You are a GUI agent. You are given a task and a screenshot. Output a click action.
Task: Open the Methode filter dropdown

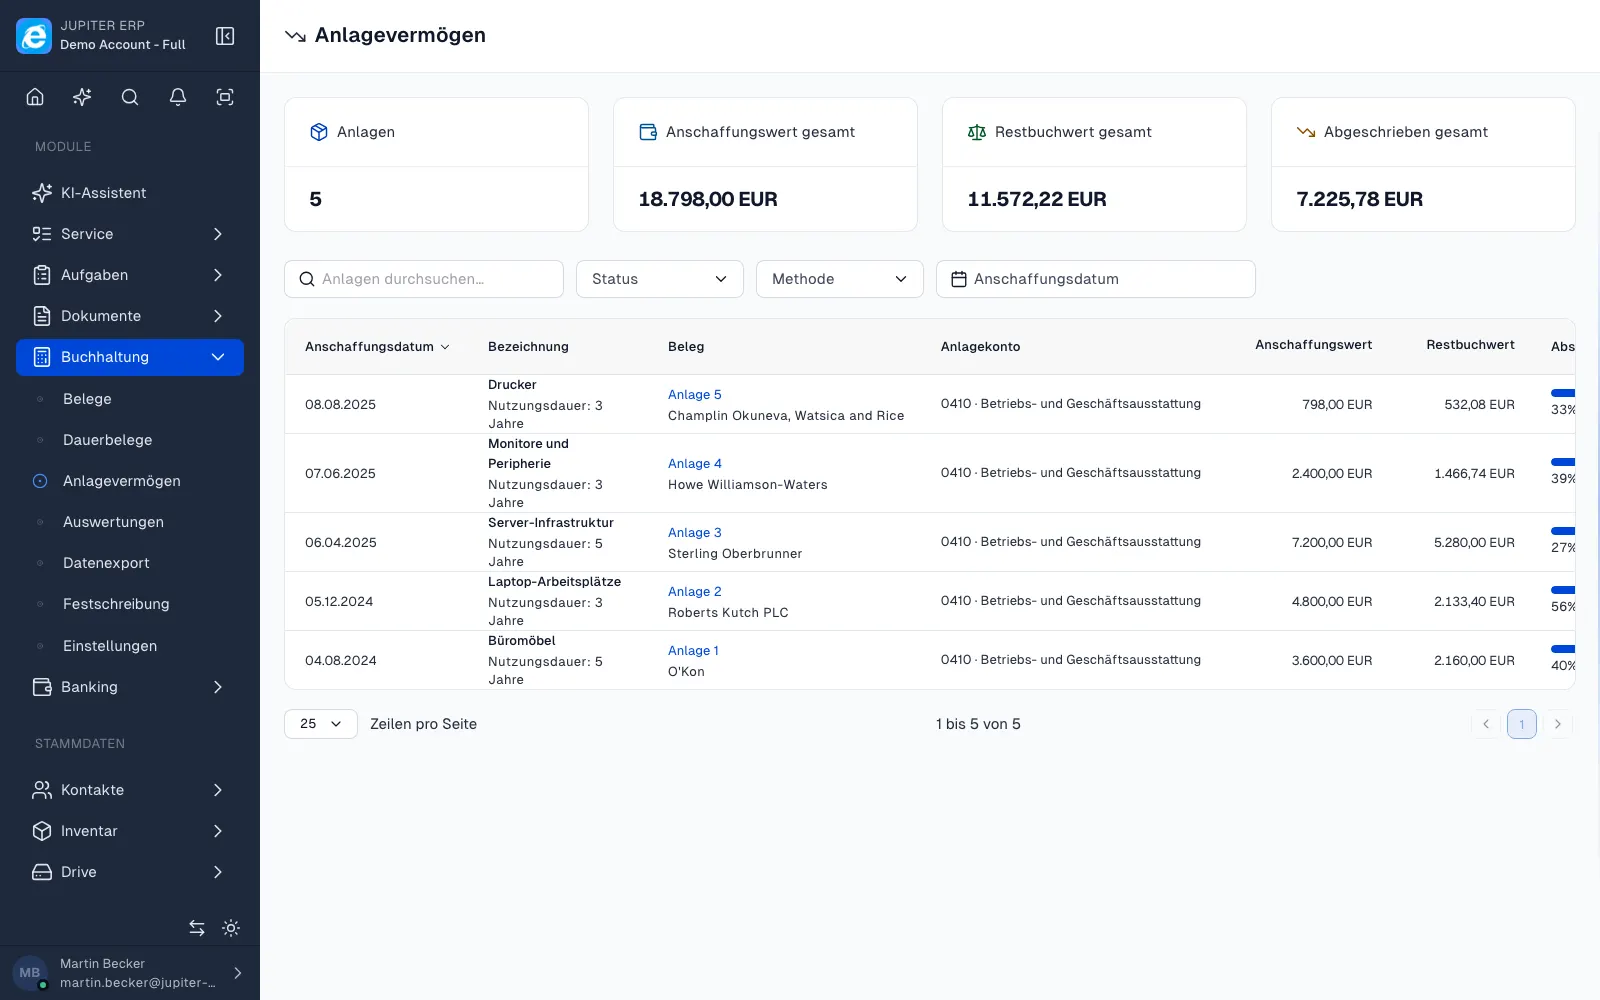pos(840,279)
